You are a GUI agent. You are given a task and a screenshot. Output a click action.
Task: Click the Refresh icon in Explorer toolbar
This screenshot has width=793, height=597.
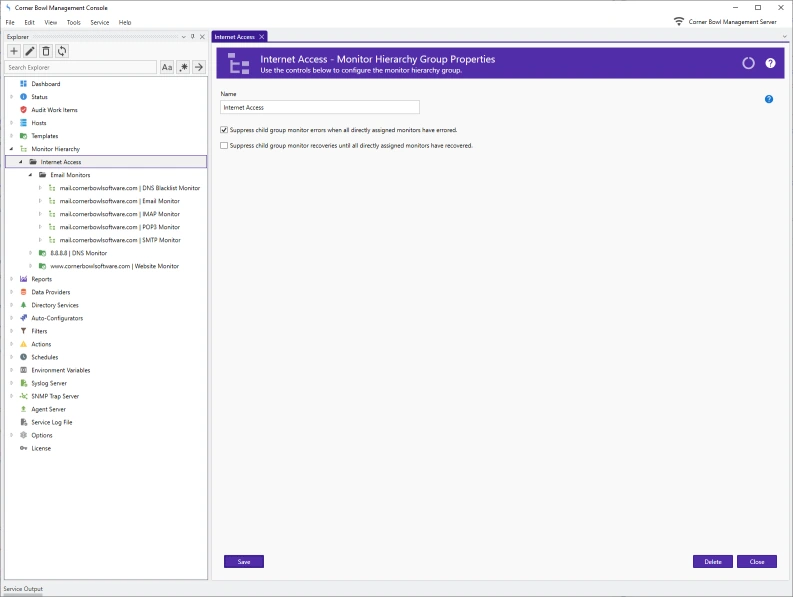[62, 51]
